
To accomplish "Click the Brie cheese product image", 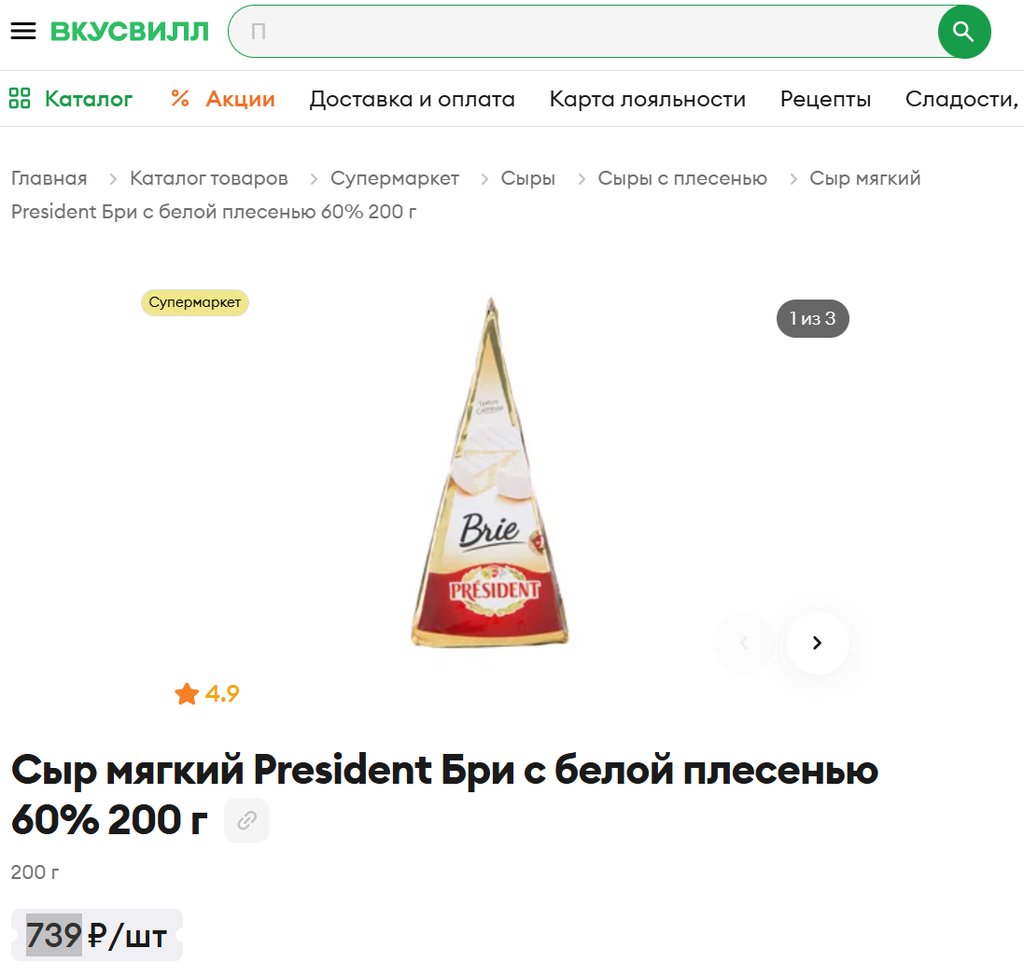I will [x=490, y=472].
